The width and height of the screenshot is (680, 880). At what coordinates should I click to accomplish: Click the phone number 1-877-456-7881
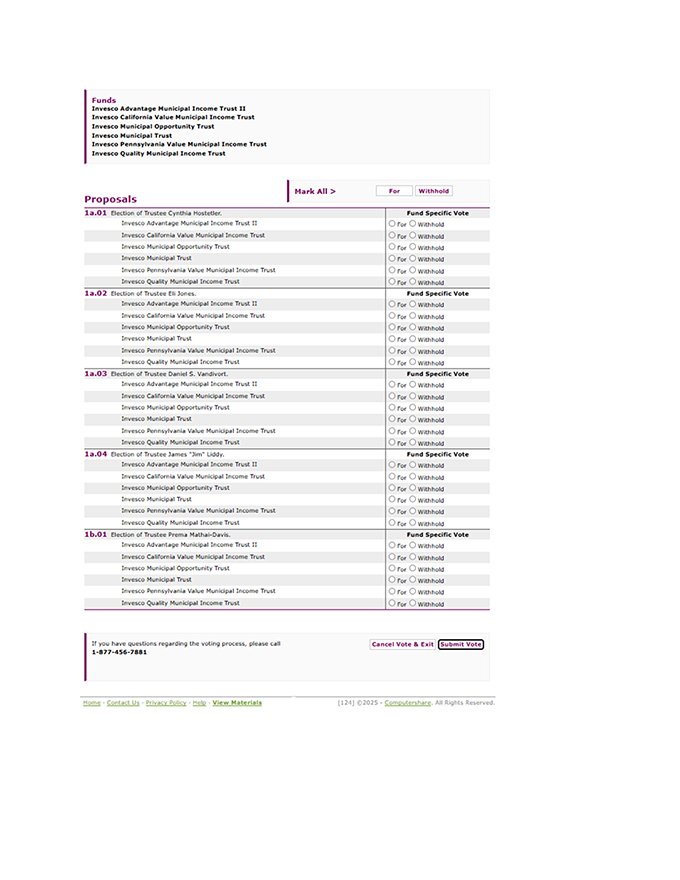[119, 652]
